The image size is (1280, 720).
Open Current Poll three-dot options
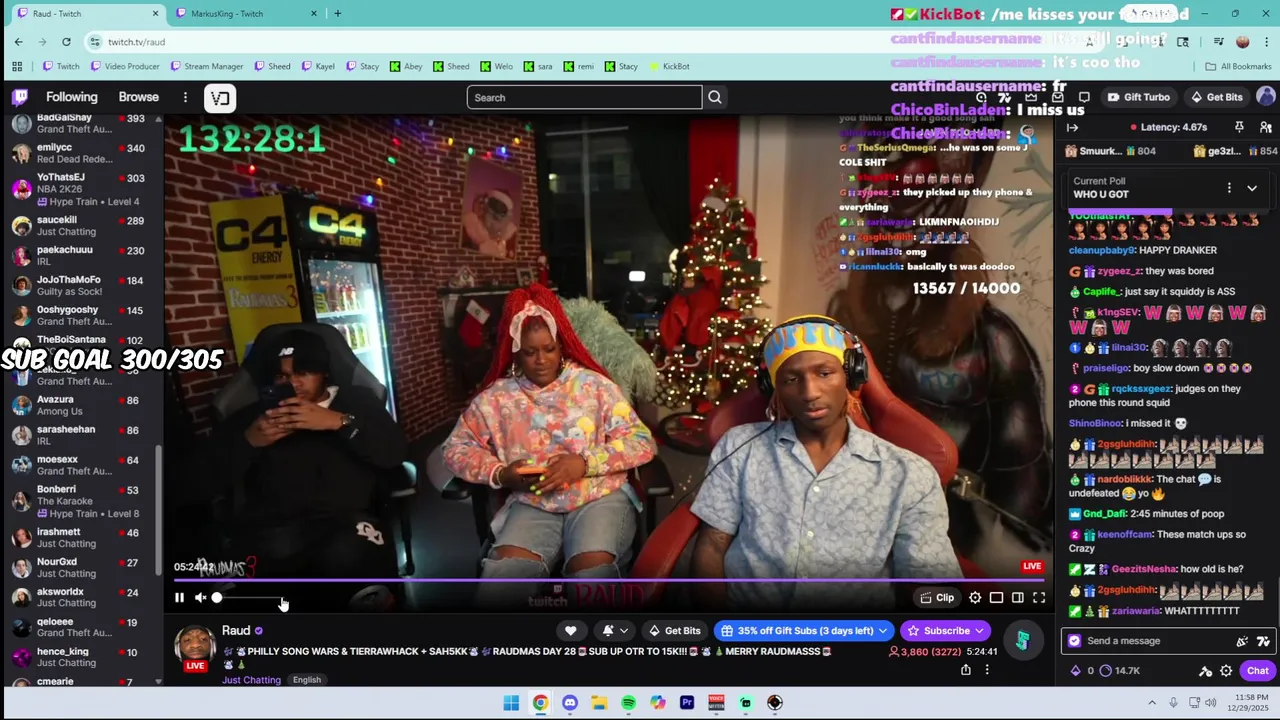1229,188
